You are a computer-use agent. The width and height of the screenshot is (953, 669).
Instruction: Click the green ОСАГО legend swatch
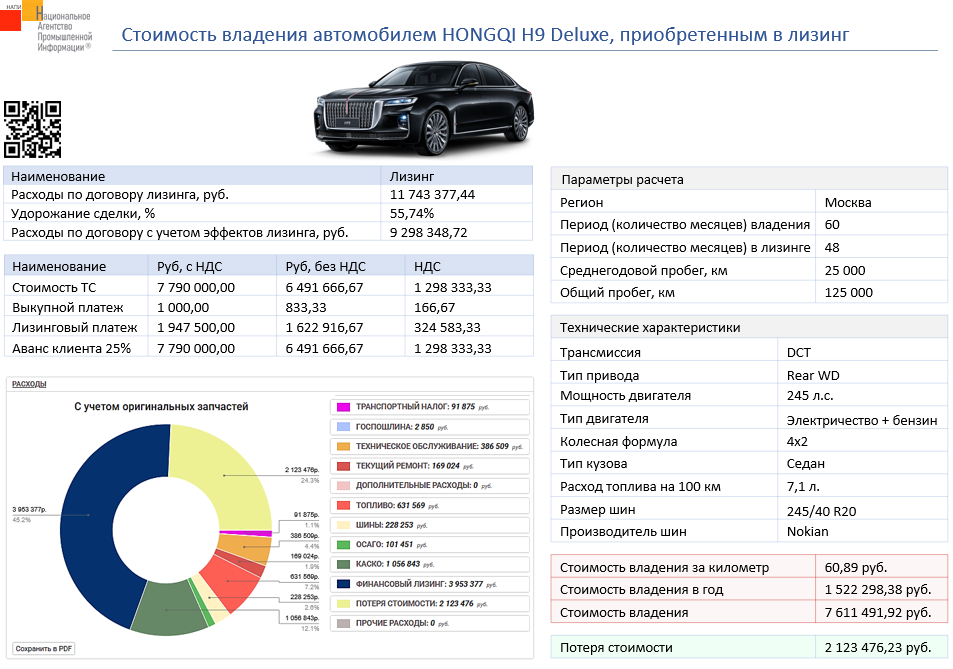[343, 545]
